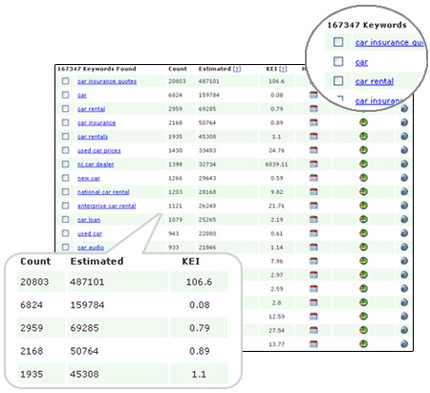This screenshot has width=430, height=393.
Task: Tick the checkbox beside 'car' keyword
Action: [x=65, y=95]
